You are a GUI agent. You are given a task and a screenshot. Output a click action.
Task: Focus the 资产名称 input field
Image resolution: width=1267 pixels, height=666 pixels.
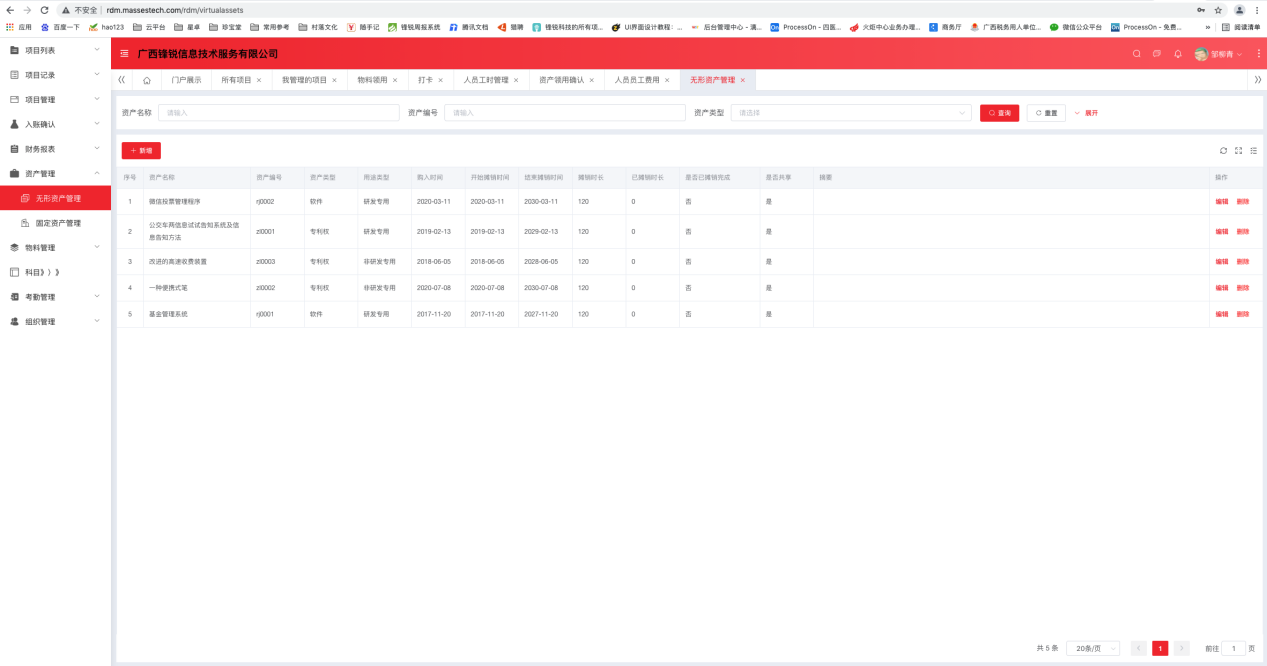click(279, 113)
